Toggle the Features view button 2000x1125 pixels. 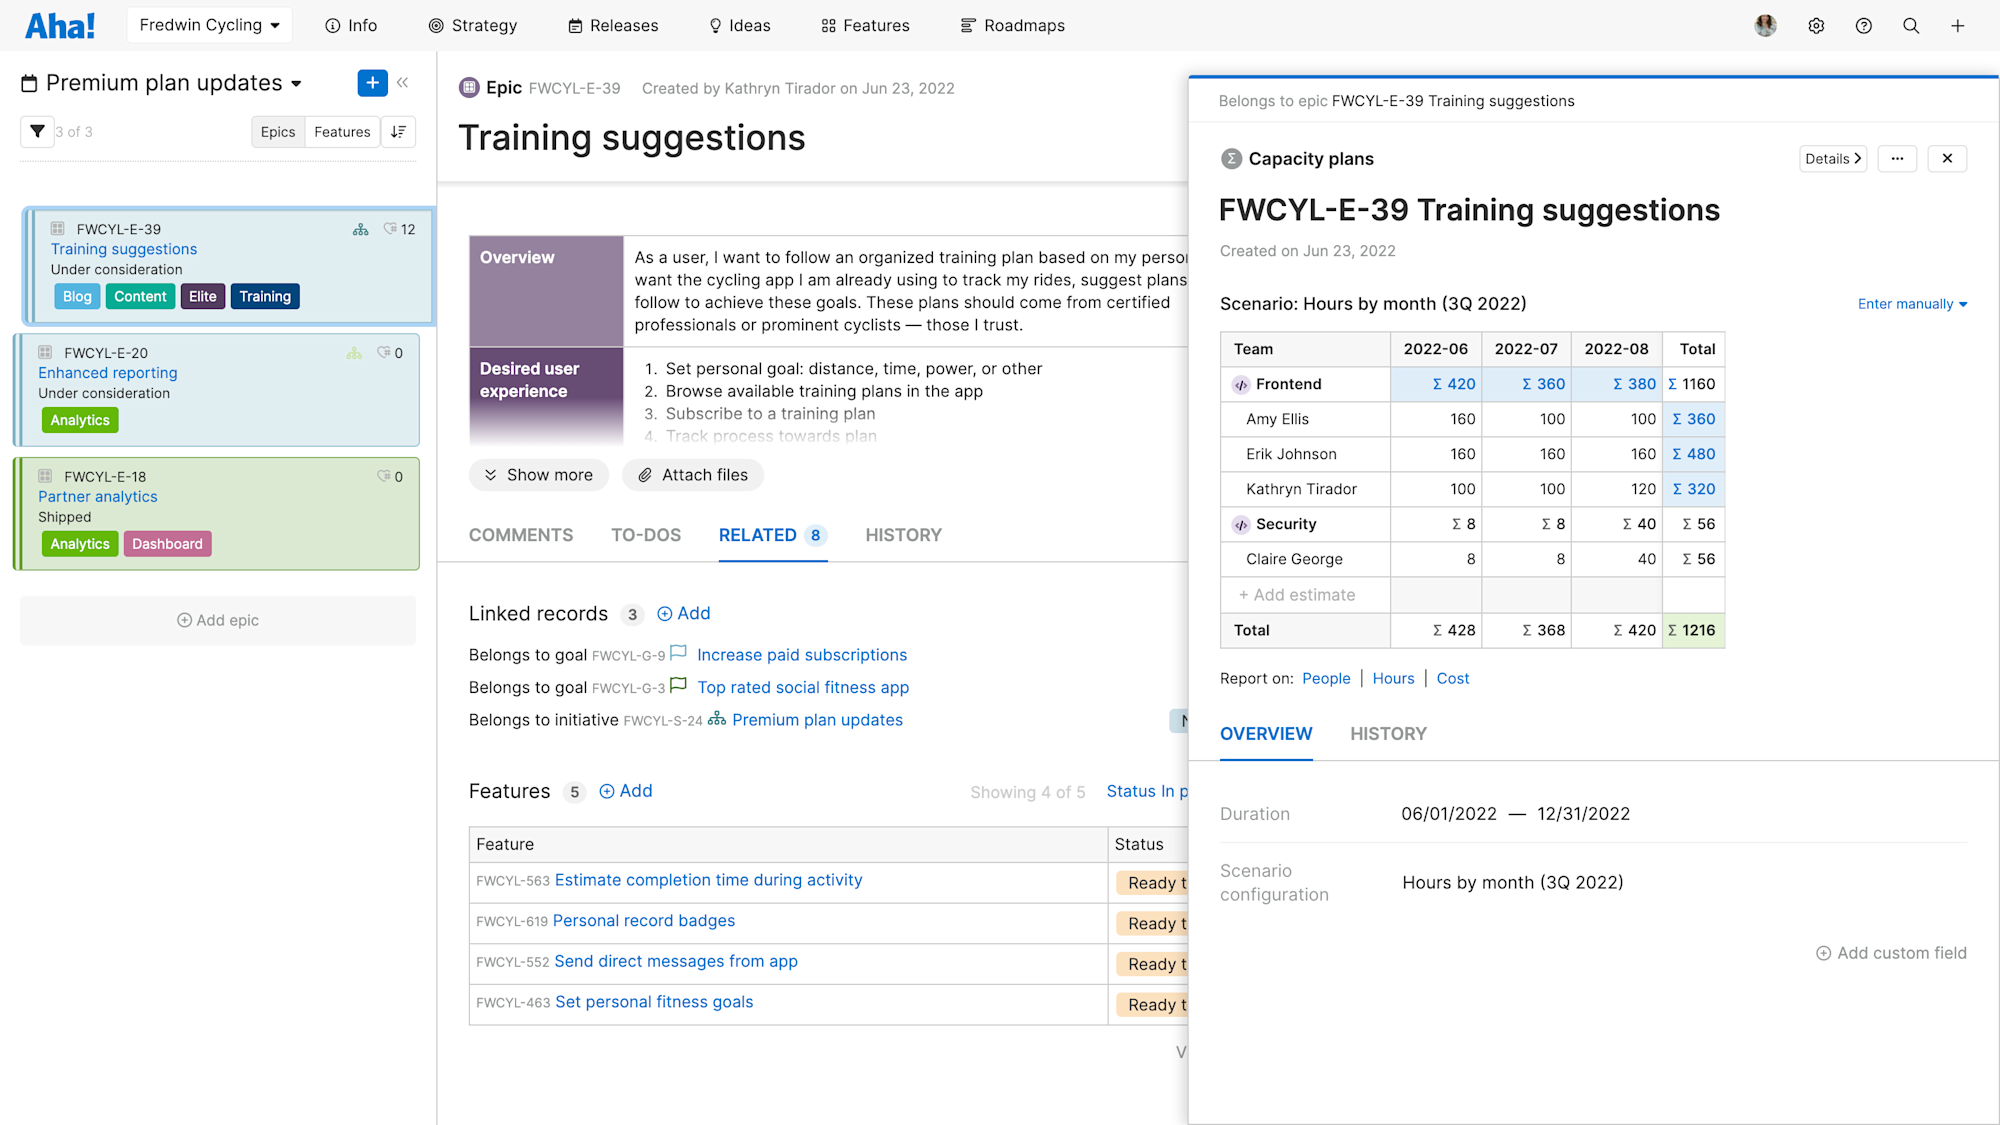coord(342,132)
